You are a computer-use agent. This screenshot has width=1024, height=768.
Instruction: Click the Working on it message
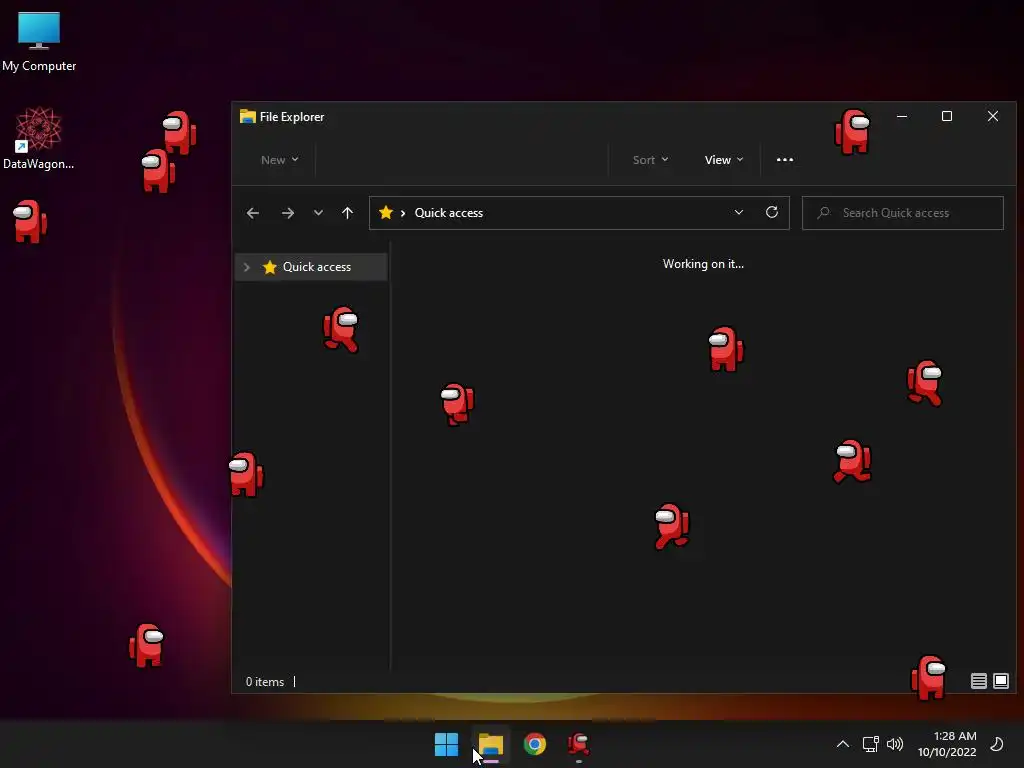[x=703, y=264]
